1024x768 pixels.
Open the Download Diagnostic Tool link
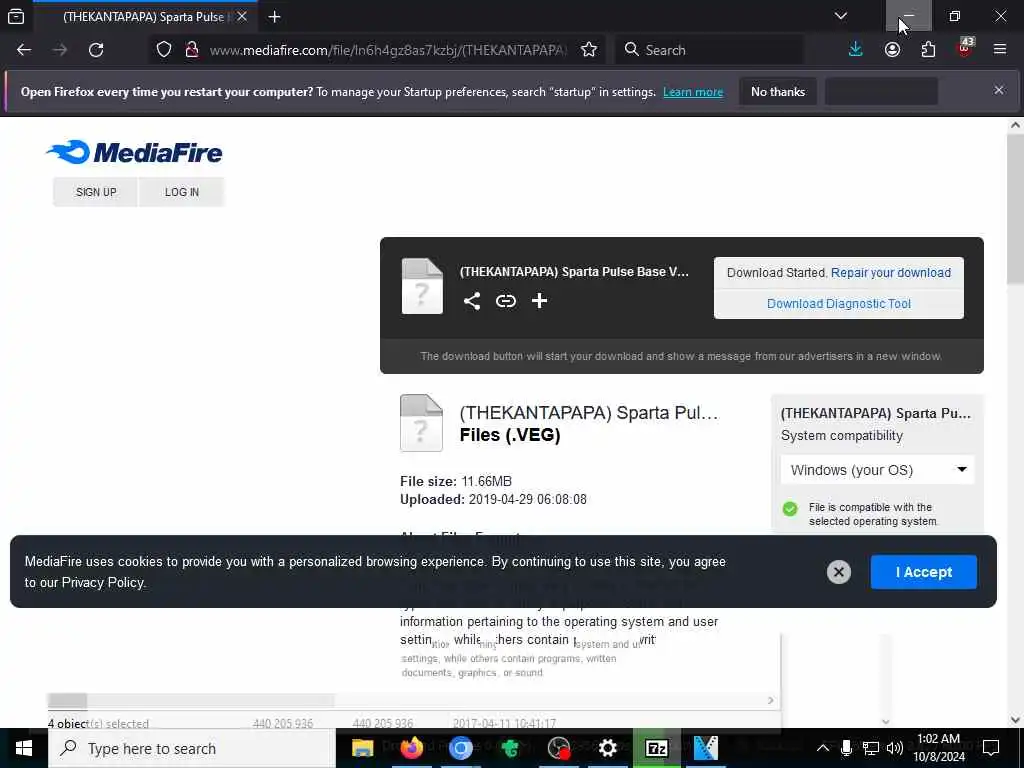[839, 304]
